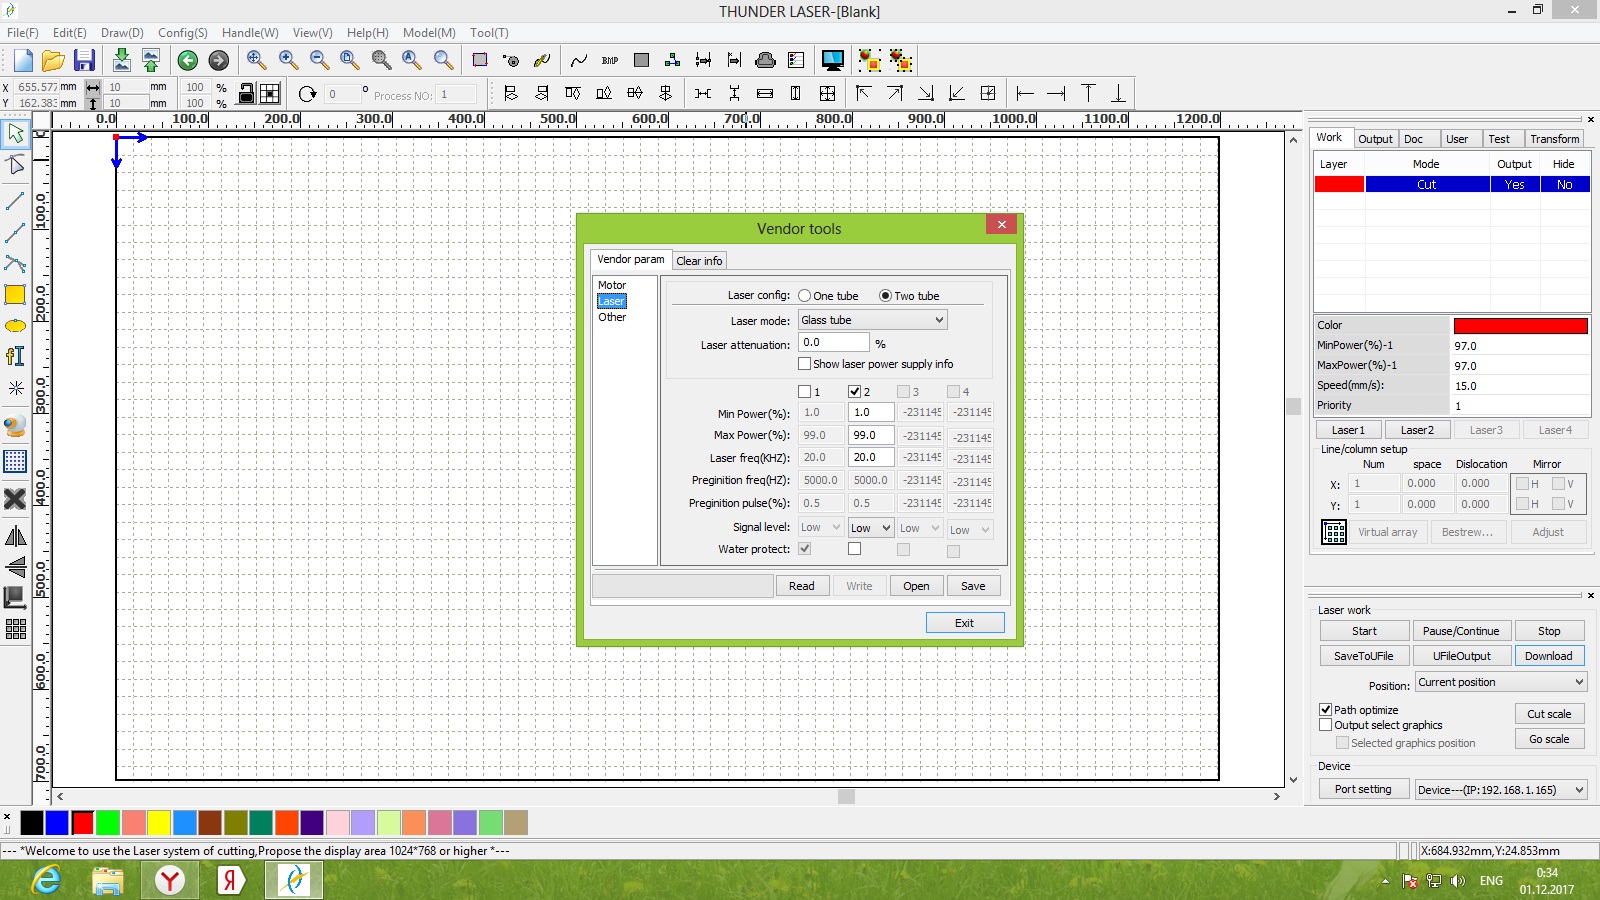
Task: Click the Download button in Laser work
Action: [x=1549, y=656]
